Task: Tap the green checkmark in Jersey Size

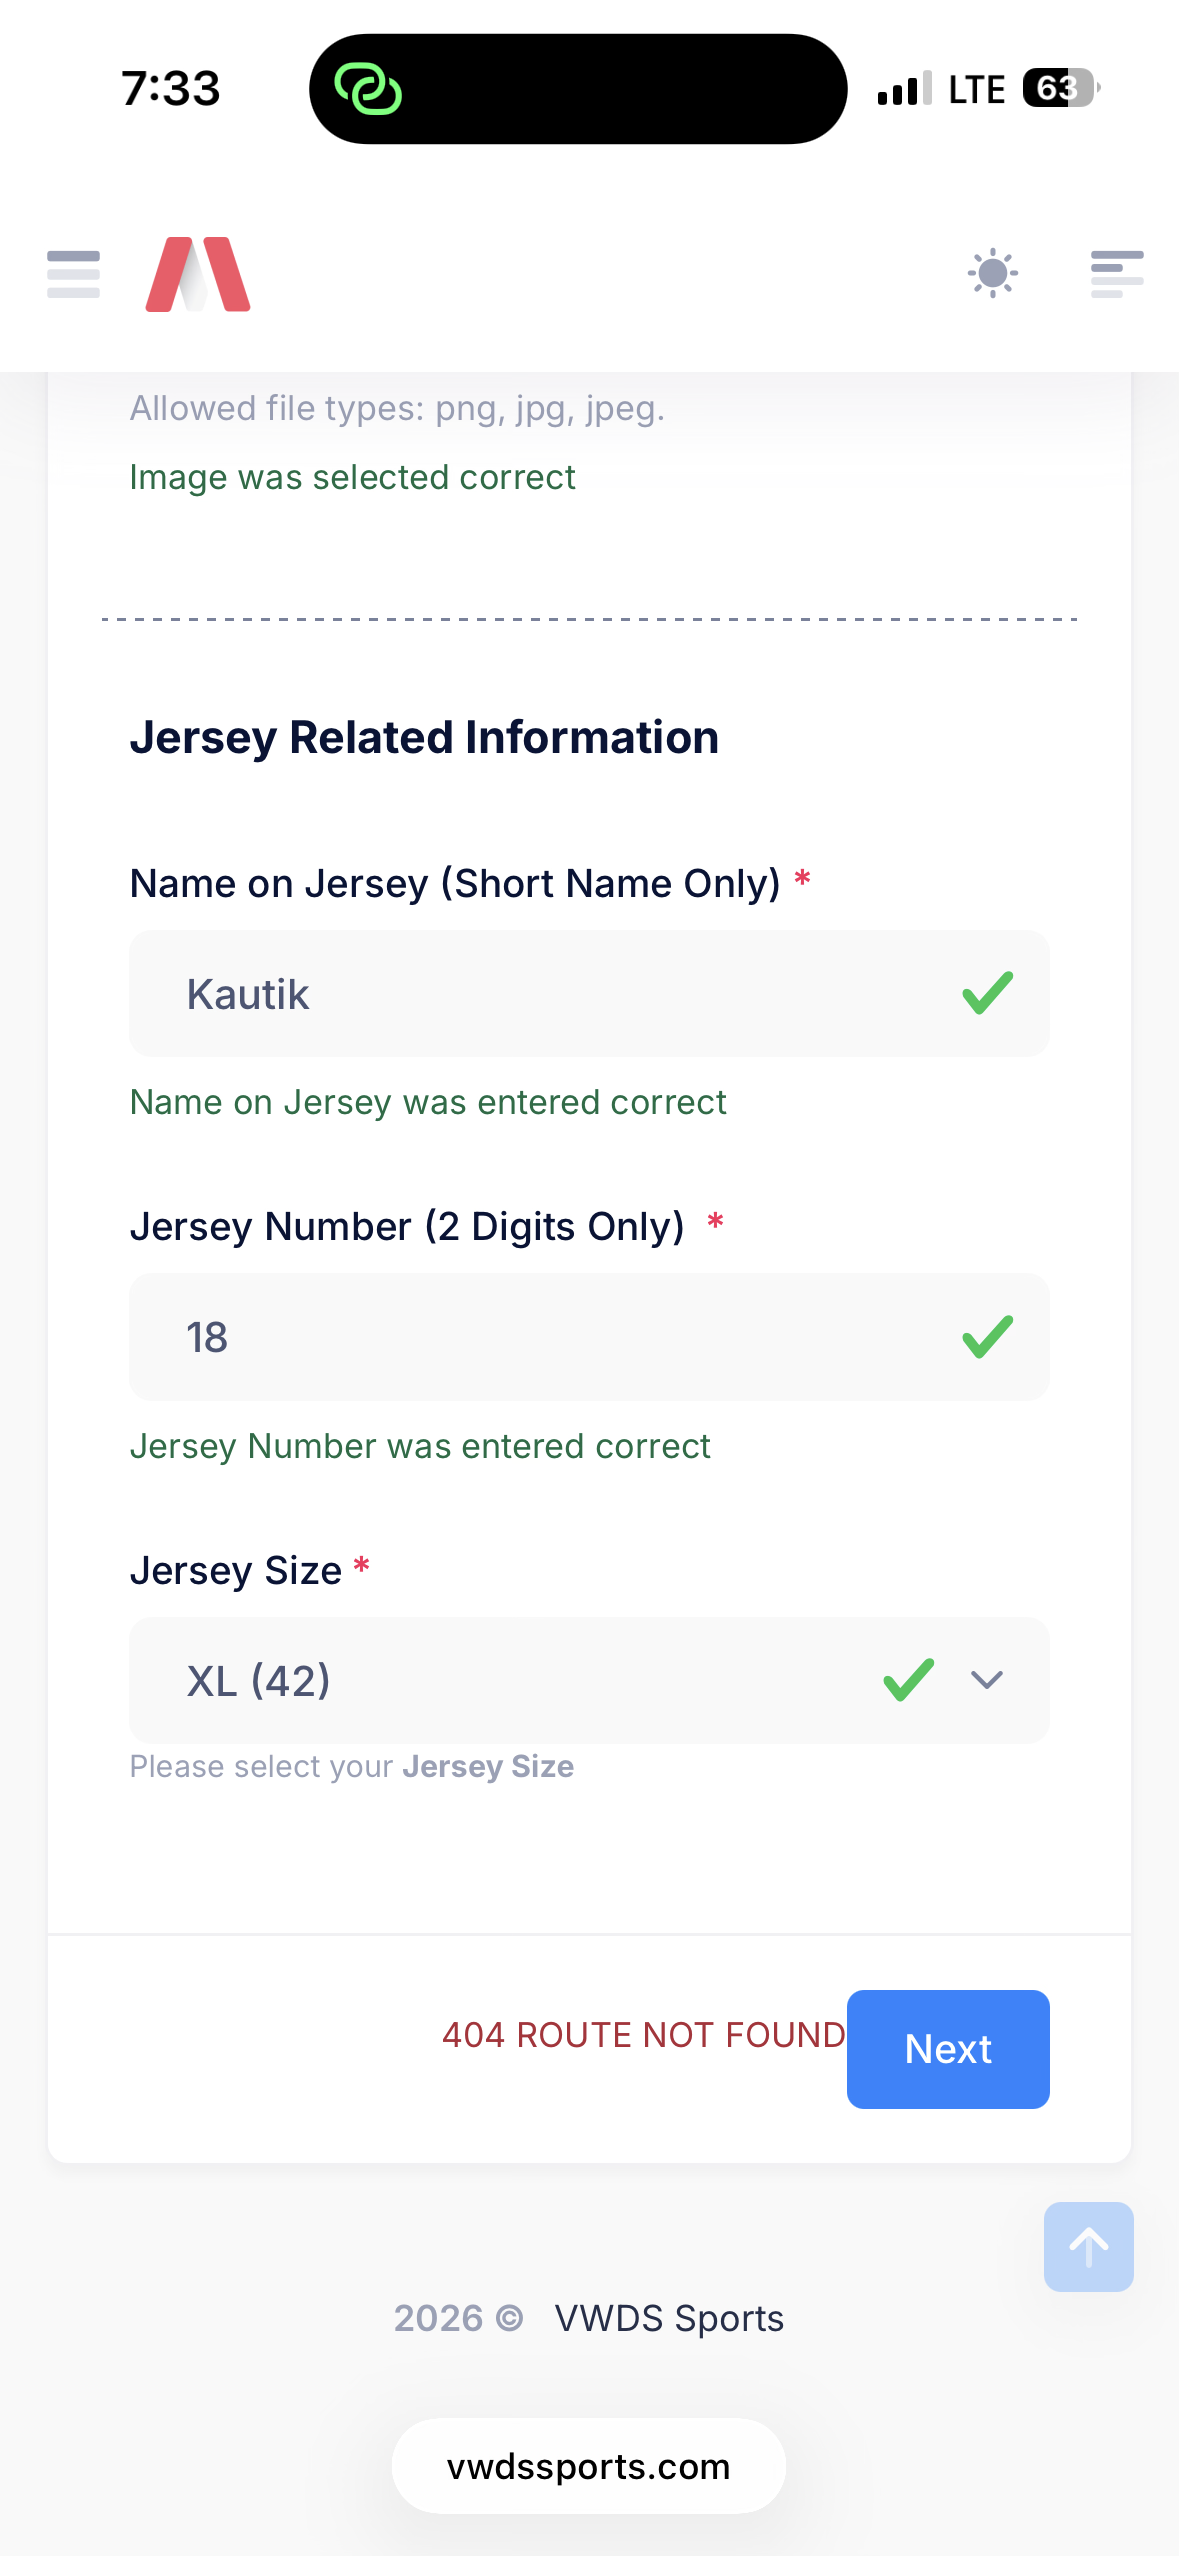Action: pyautogui.click(x=908, y=1681)
